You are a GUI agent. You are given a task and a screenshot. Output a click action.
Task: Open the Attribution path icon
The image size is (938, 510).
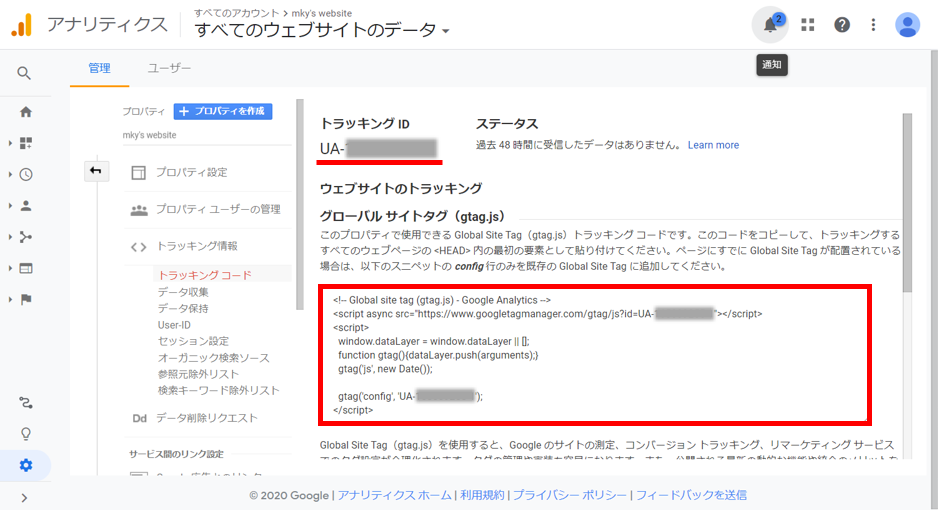(x=26, y=402)
